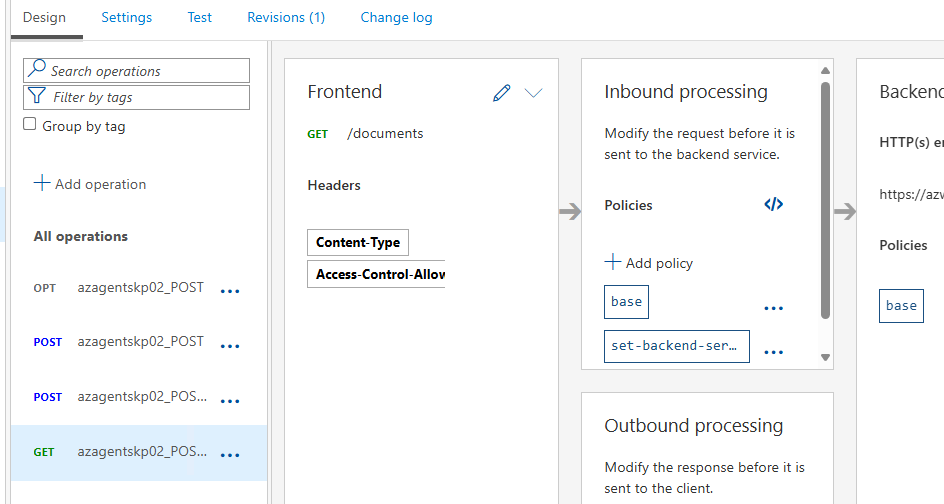The height and width of the screenshot is (504, 944).
Task: Click the Search operations input field
Action: pos(137,70)
